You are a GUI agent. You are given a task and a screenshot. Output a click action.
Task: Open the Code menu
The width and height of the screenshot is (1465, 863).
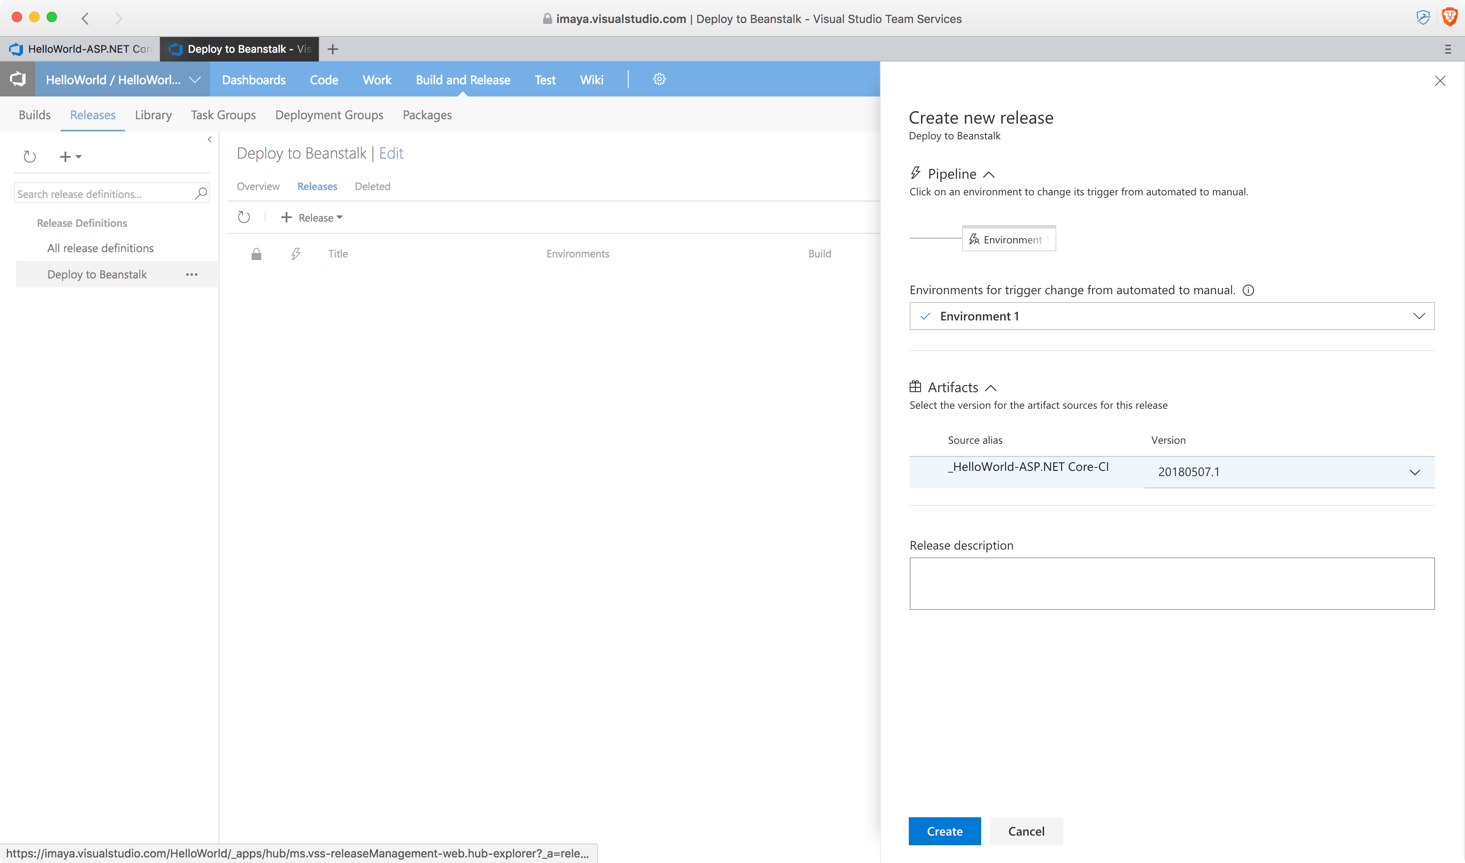coord(324,80)
